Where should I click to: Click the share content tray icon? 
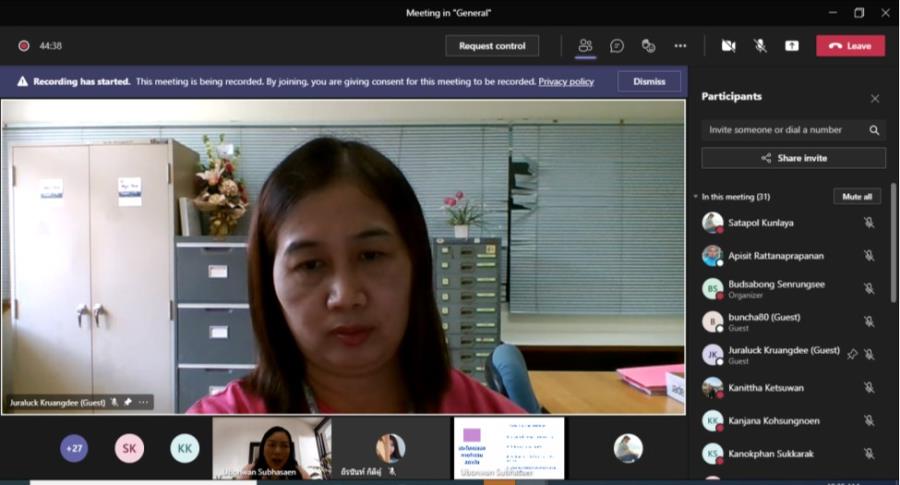coord(792,46)
